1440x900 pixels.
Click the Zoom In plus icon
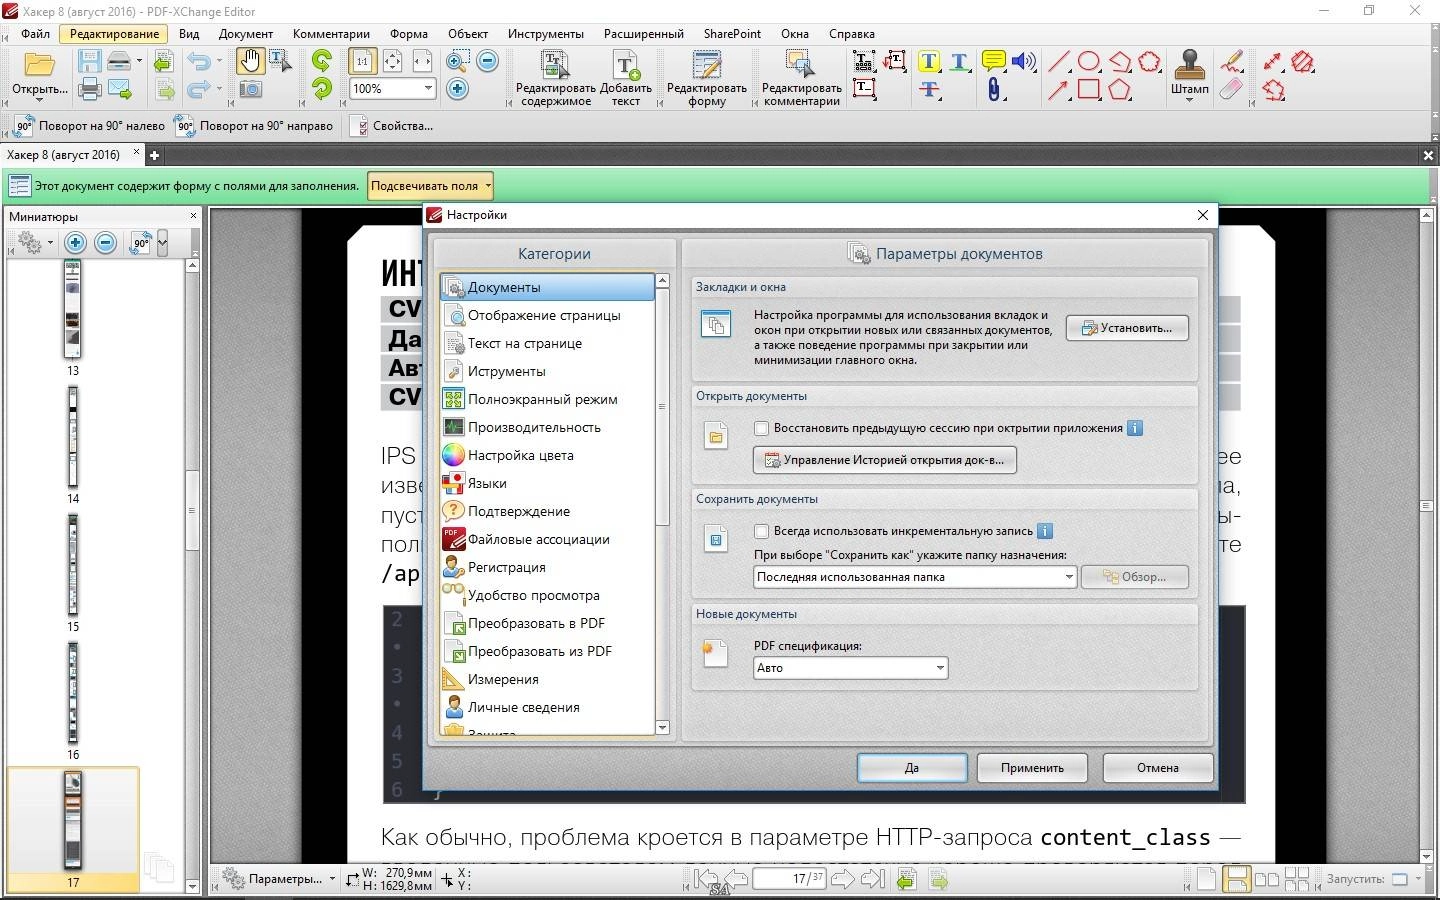(x=457, y=90)
